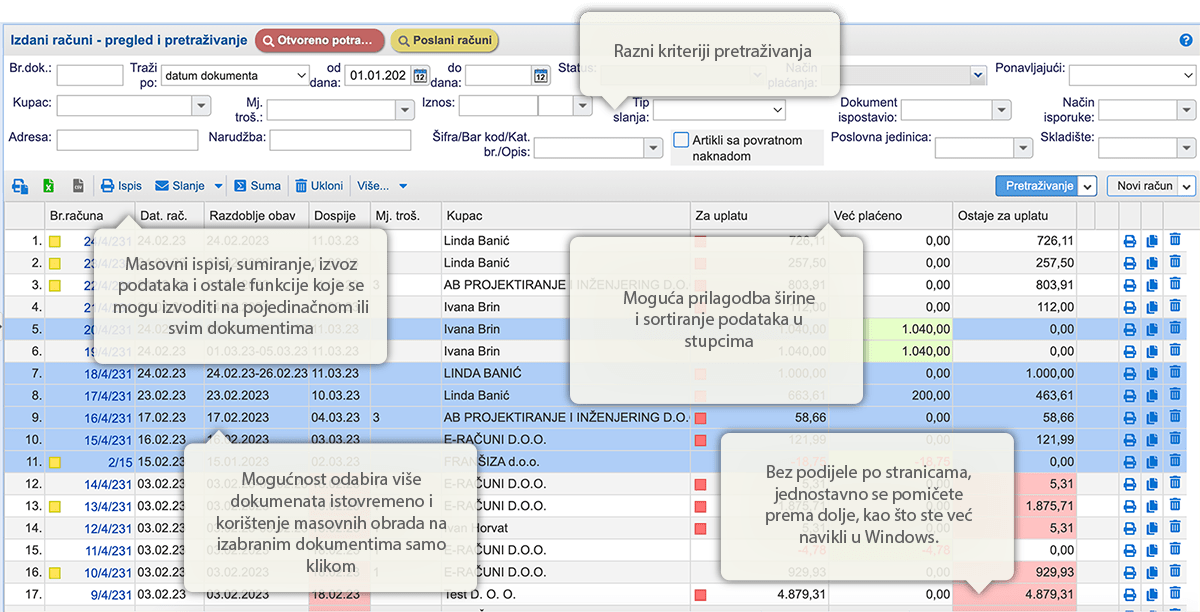Image resolution: width=1200 pixels, height=612 pixels.
Task: Click the Narudžba input field
Action: (340, 140)
